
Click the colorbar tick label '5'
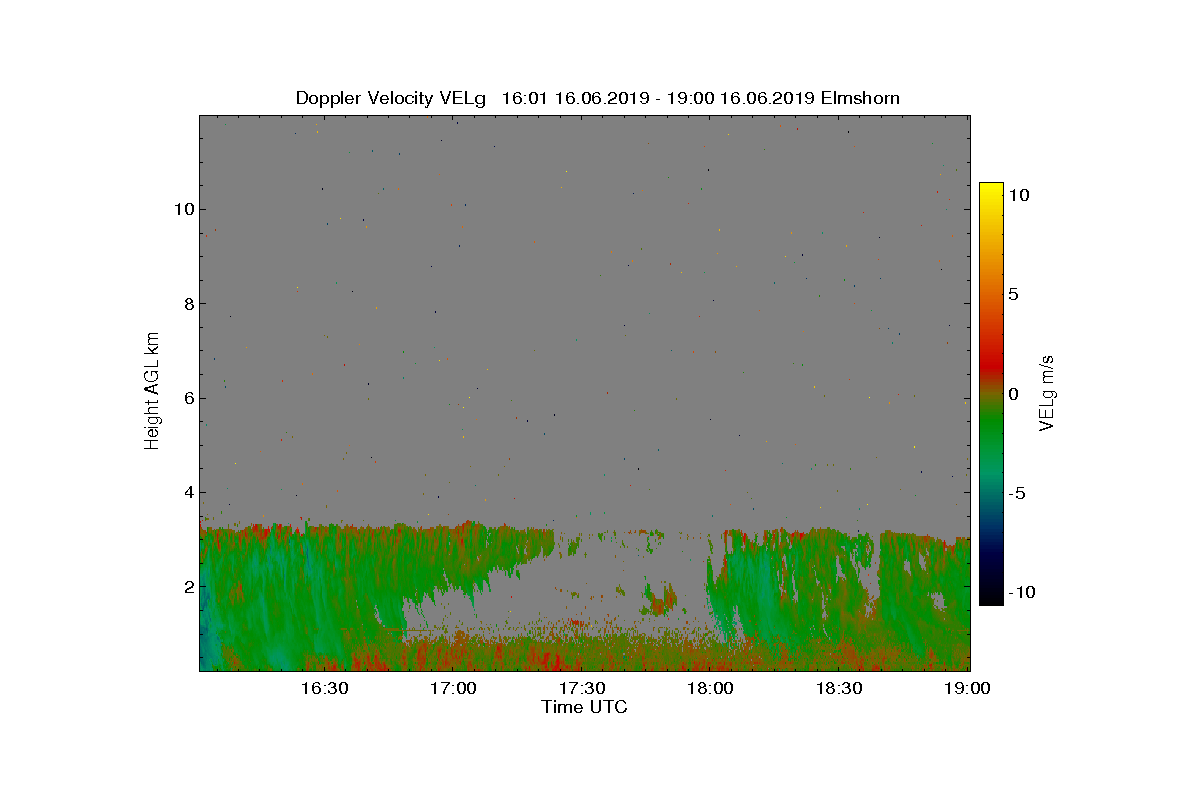[x=1013, y=295]
